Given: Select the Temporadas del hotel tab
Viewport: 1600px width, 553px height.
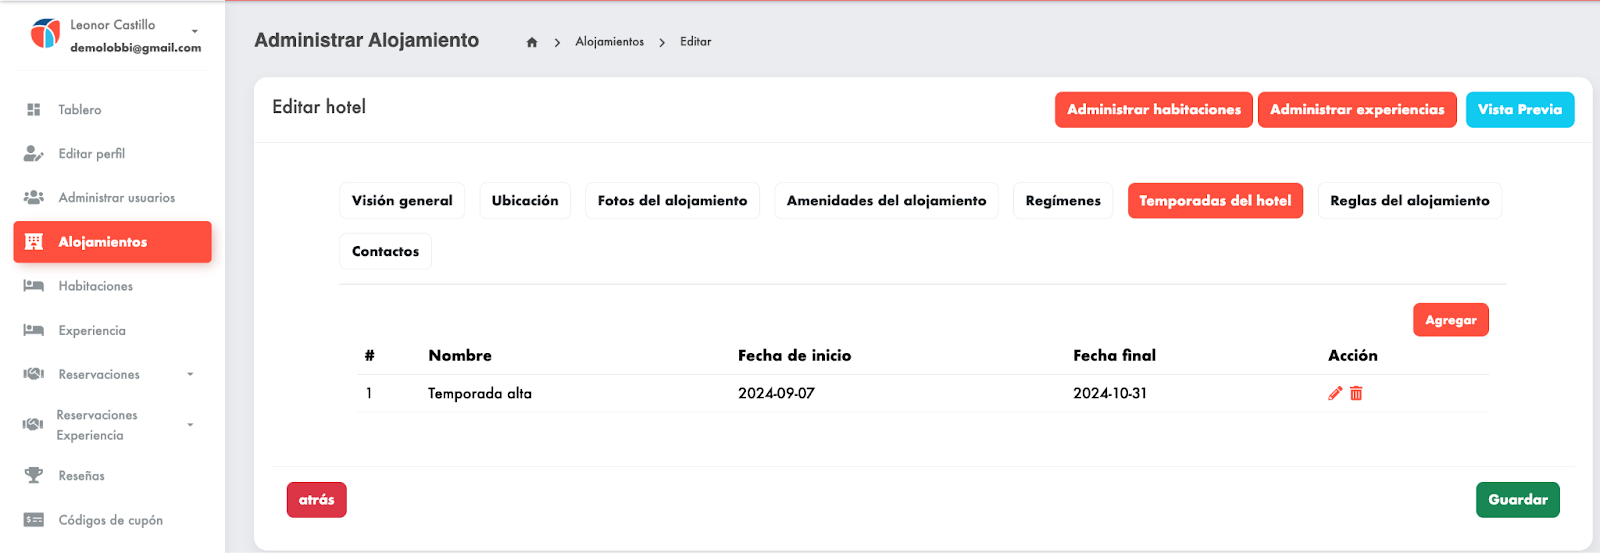Looking at the screenshot, I should (x=1215, y=200).
